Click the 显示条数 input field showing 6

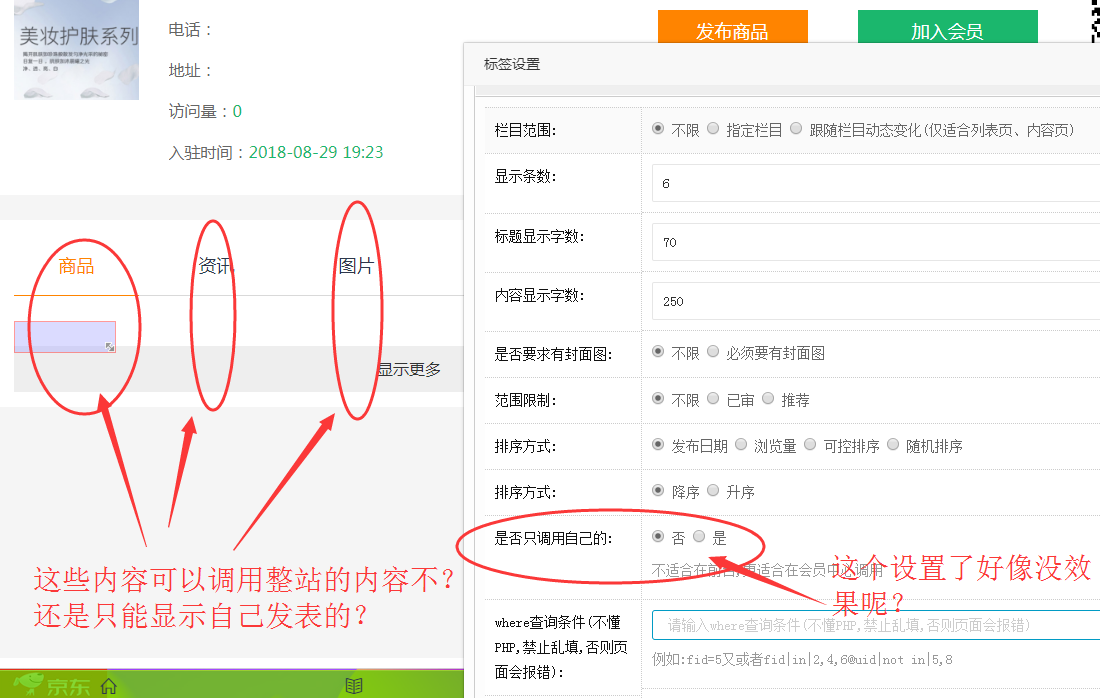pyautogui.click(x=875, y=184)
